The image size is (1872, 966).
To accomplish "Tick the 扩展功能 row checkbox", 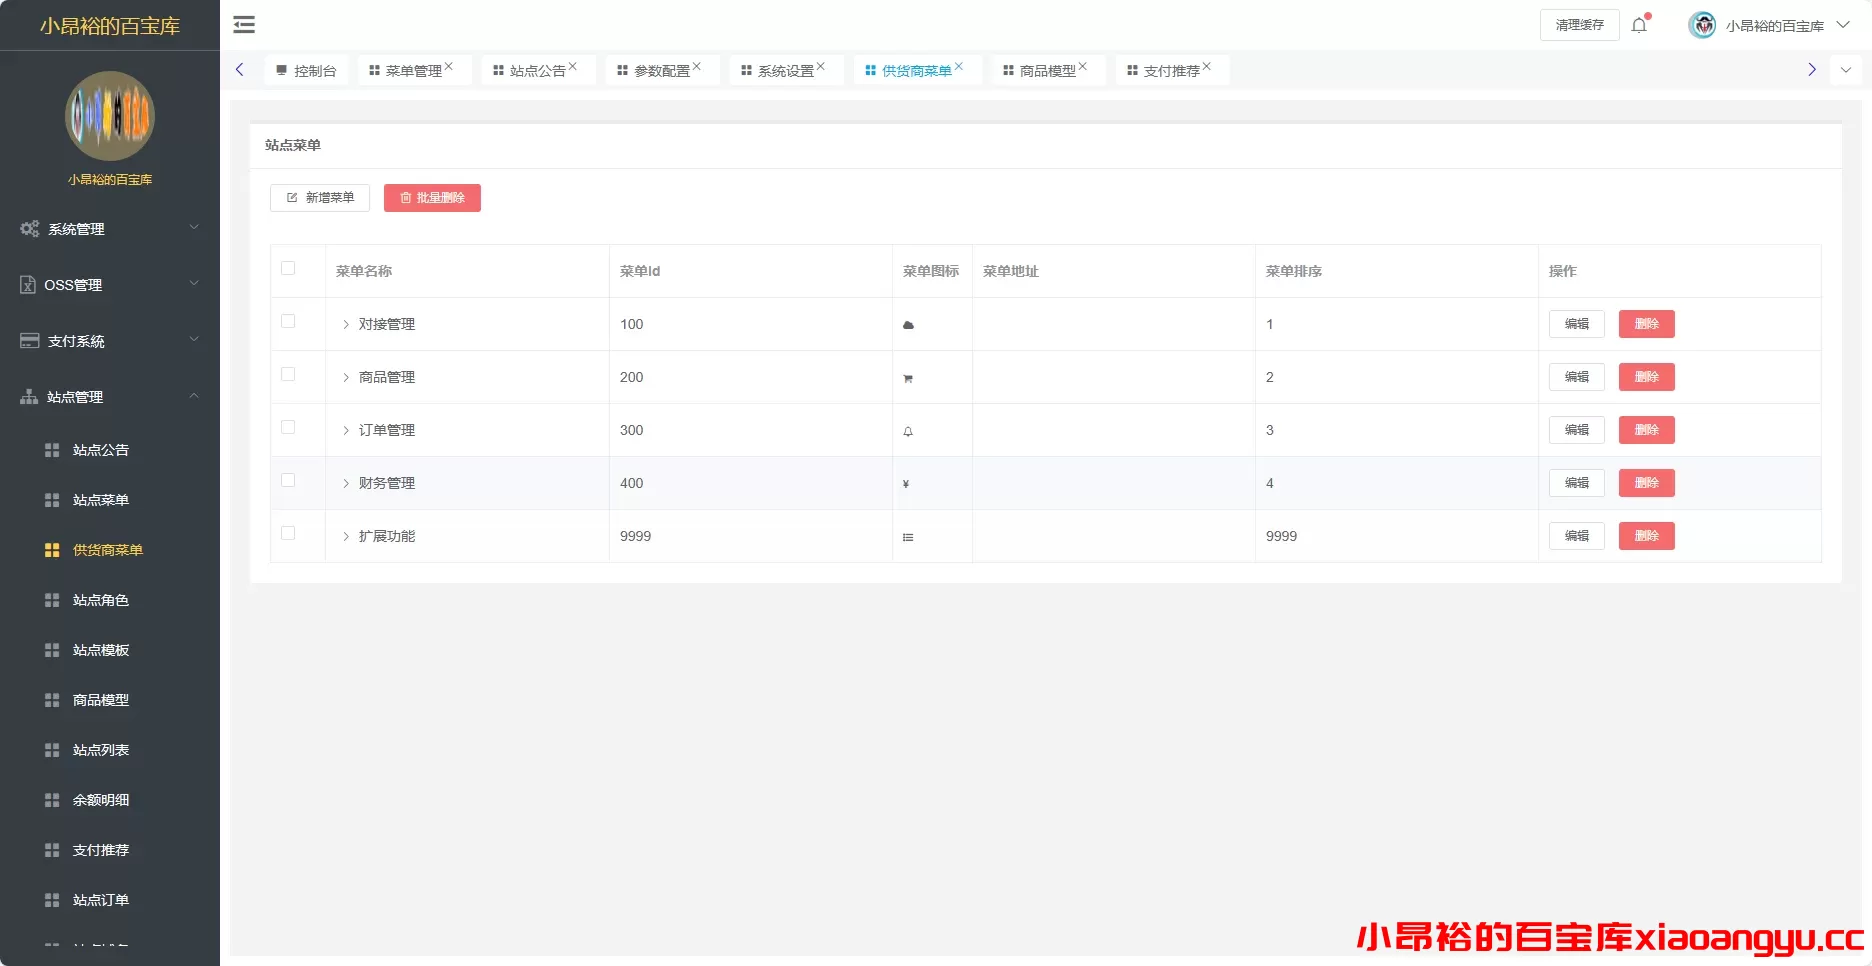I will [288, 533].
